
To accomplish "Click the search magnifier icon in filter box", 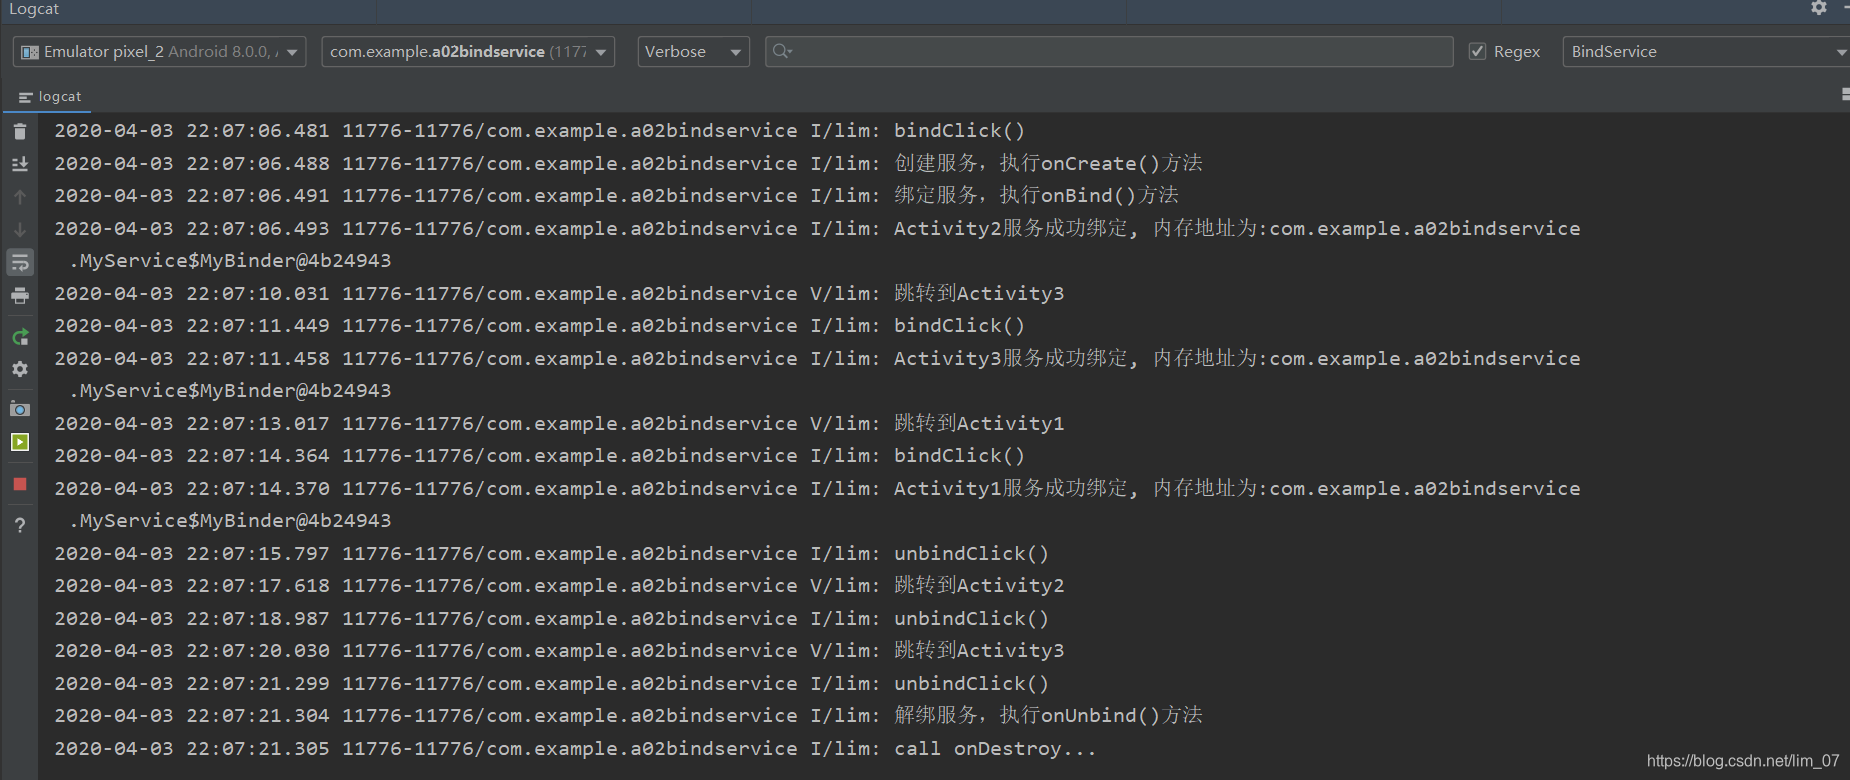I will tap(782, 52).
